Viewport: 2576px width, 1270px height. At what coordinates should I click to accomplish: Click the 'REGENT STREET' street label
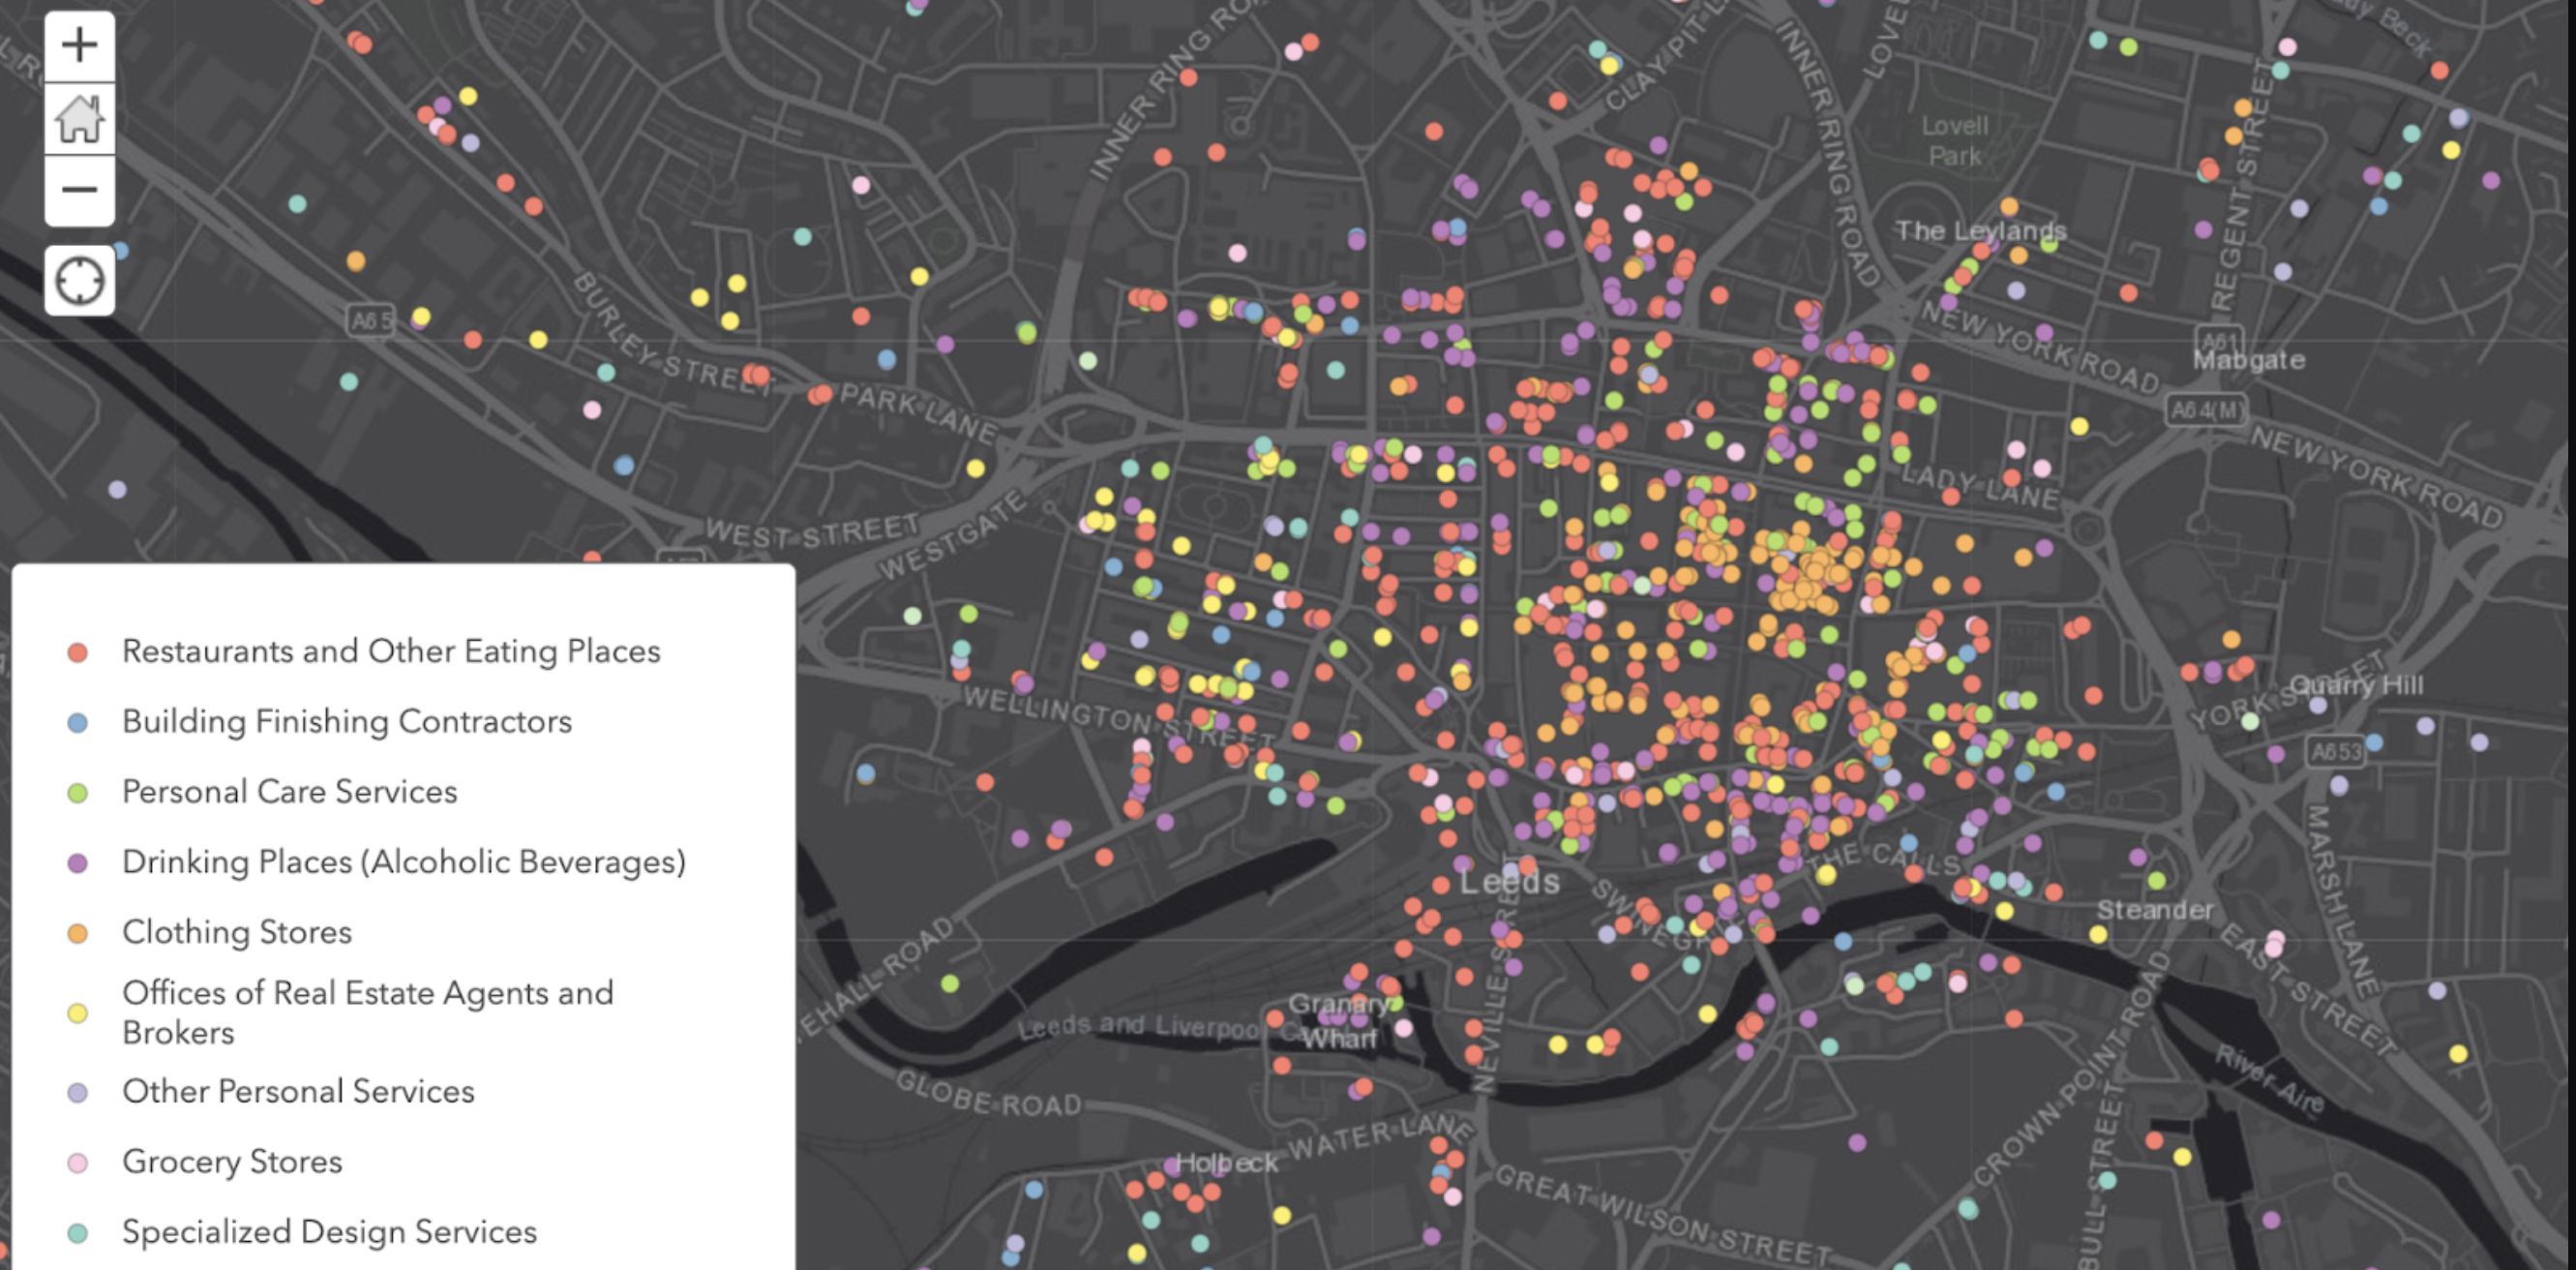2240,187
